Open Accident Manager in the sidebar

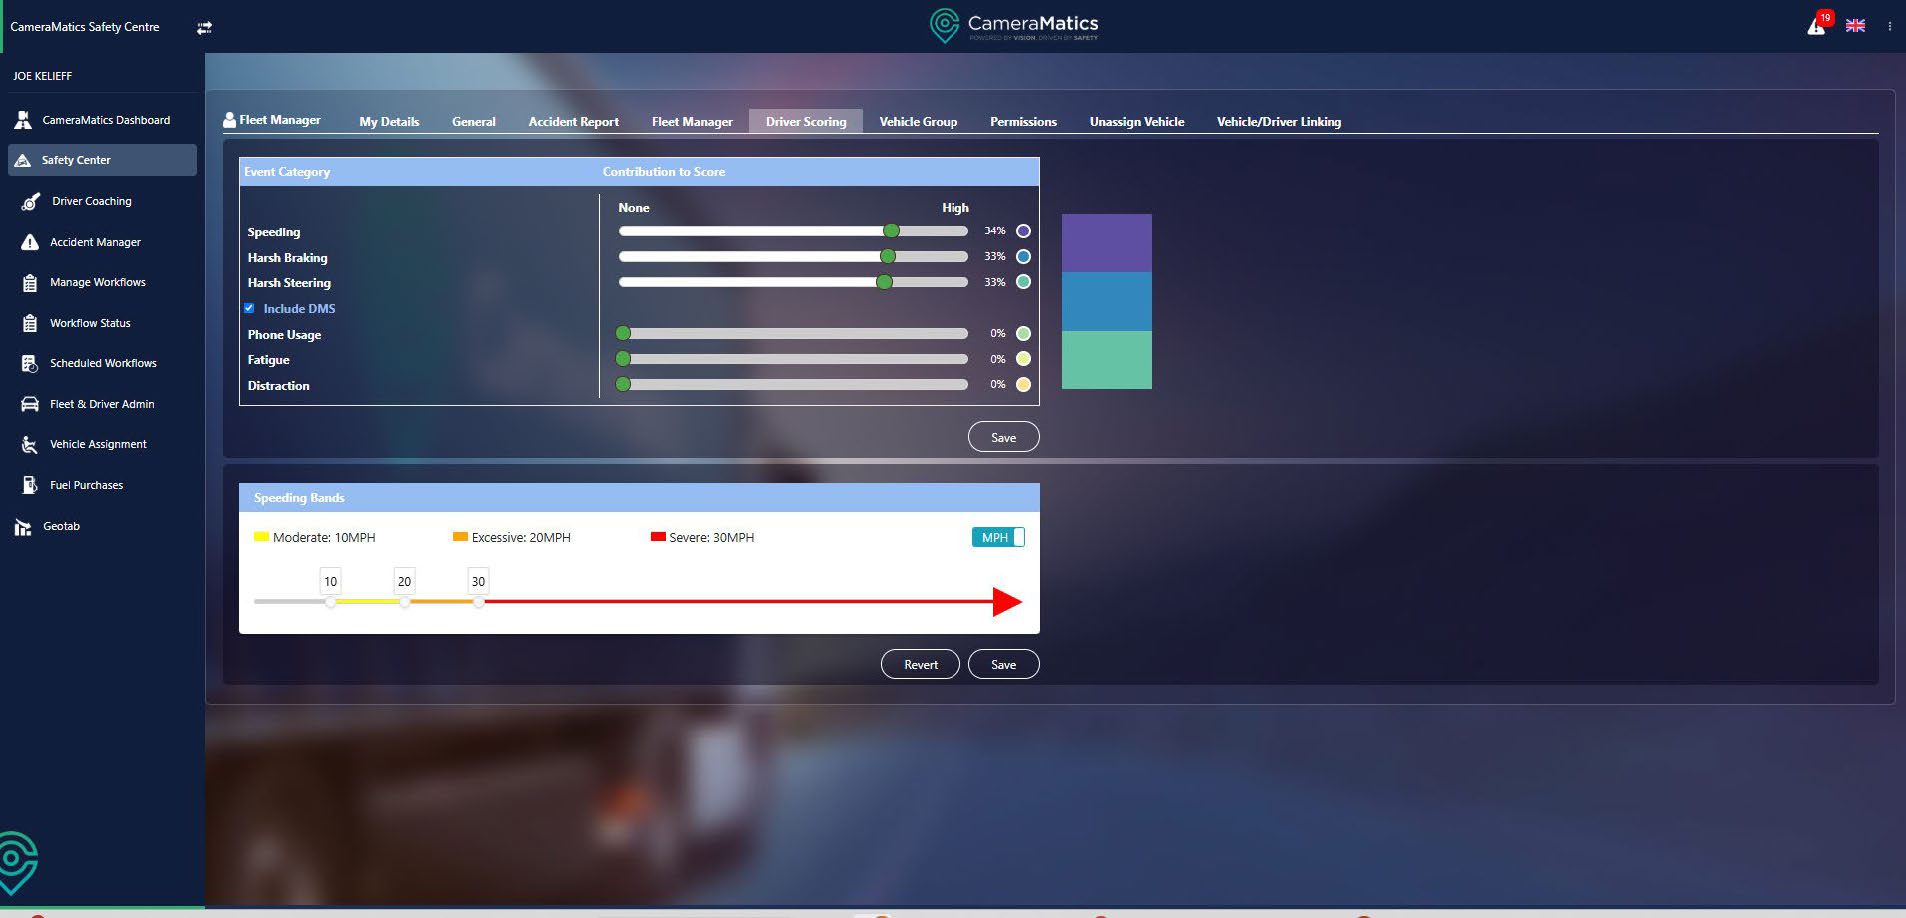pyautogui.click(x=95, y=242)
